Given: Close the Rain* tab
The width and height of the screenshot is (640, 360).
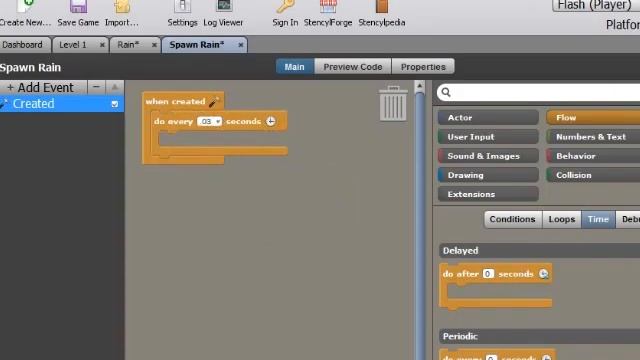Looking at the screenshot, I should coord(154,45).
